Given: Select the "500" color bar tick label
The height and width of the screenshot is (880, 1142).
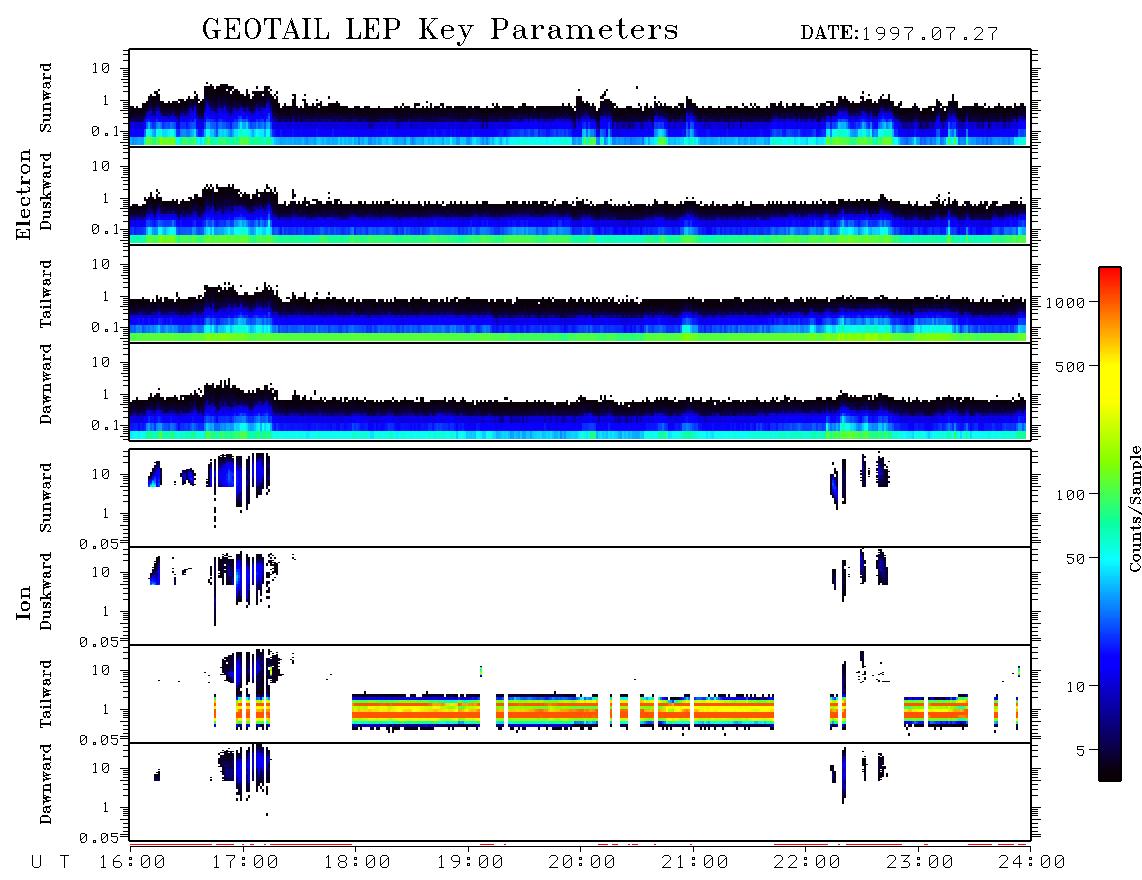Looking at the screenshot, I should [x=1070, y=366].
